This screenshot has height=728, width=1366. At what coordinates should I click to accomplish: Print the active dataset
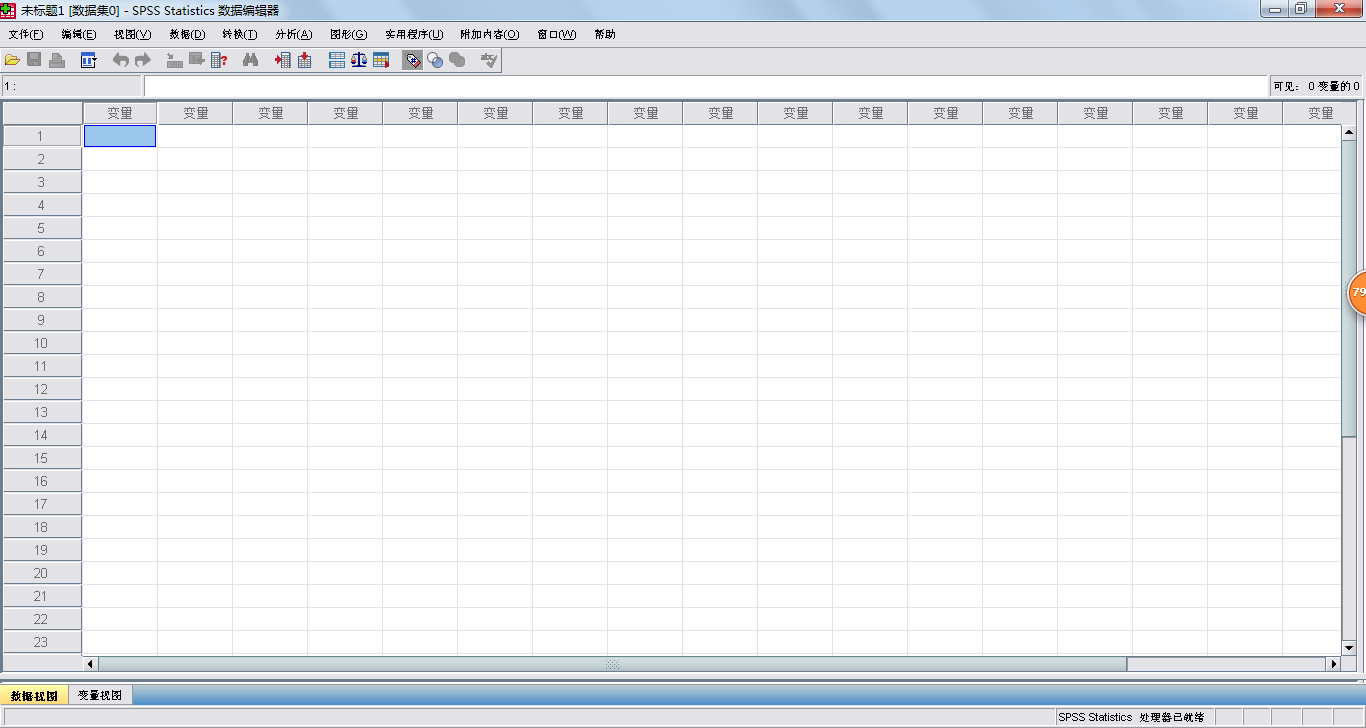coord(56,59)
